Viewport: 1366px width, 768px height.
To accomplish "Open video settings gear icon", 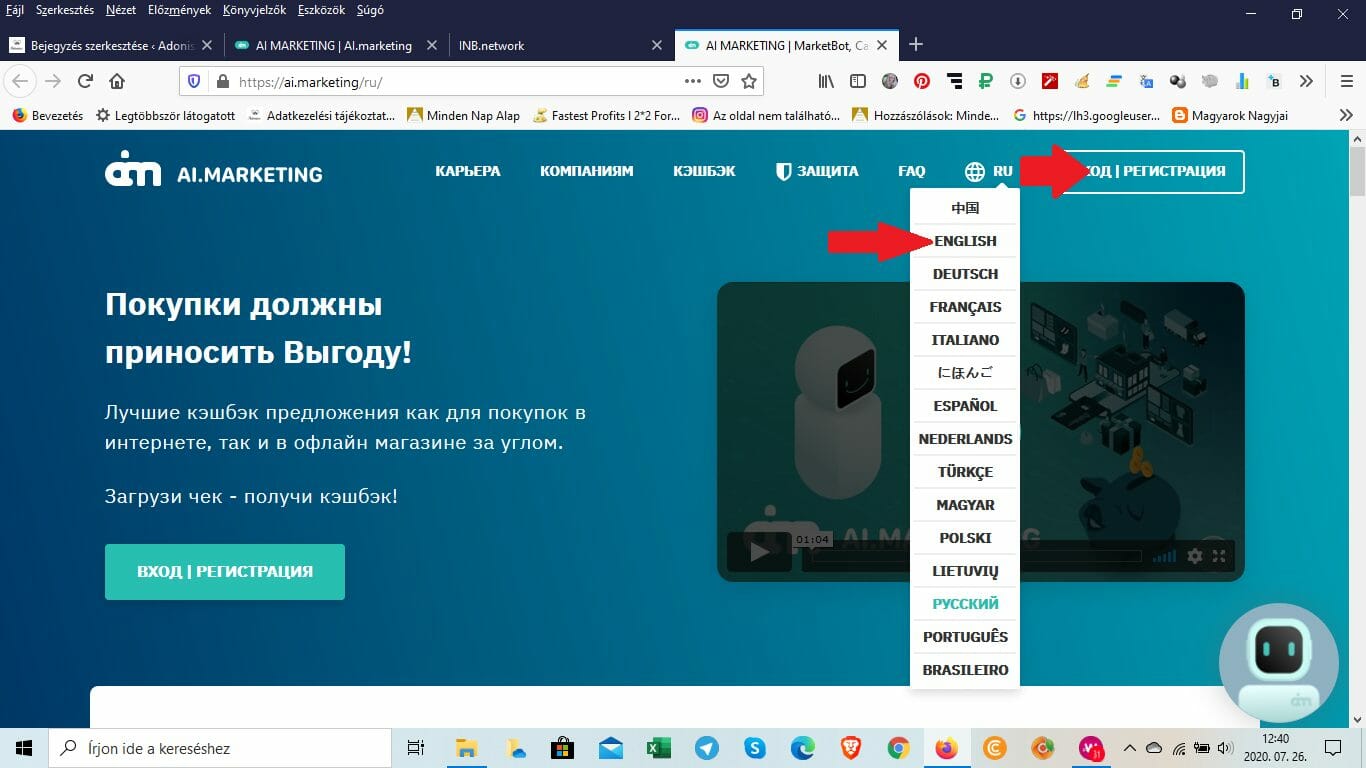I will coord(1194,555).
